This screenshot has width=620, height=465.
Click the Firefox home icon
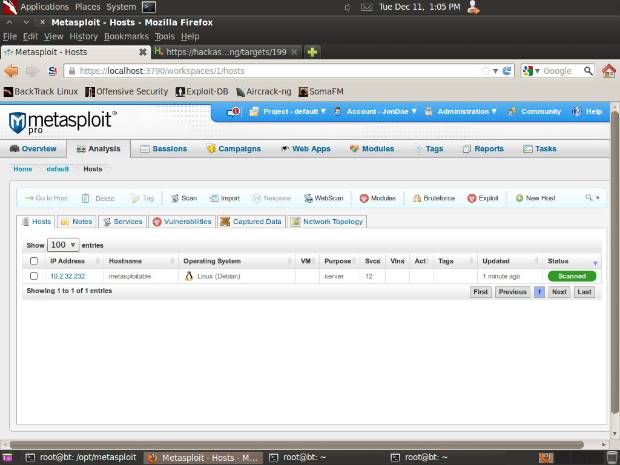[x=608, y=71]
